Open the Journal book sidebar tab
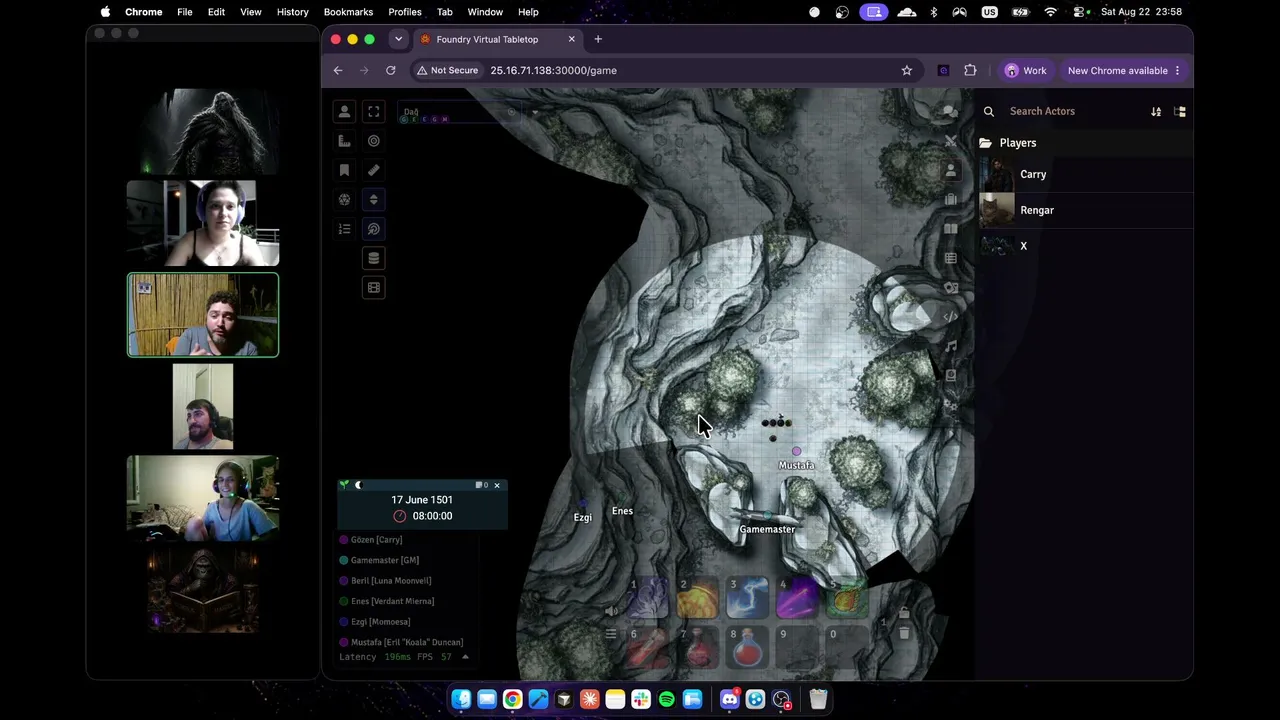The image size is (1280, 720). 951,229
